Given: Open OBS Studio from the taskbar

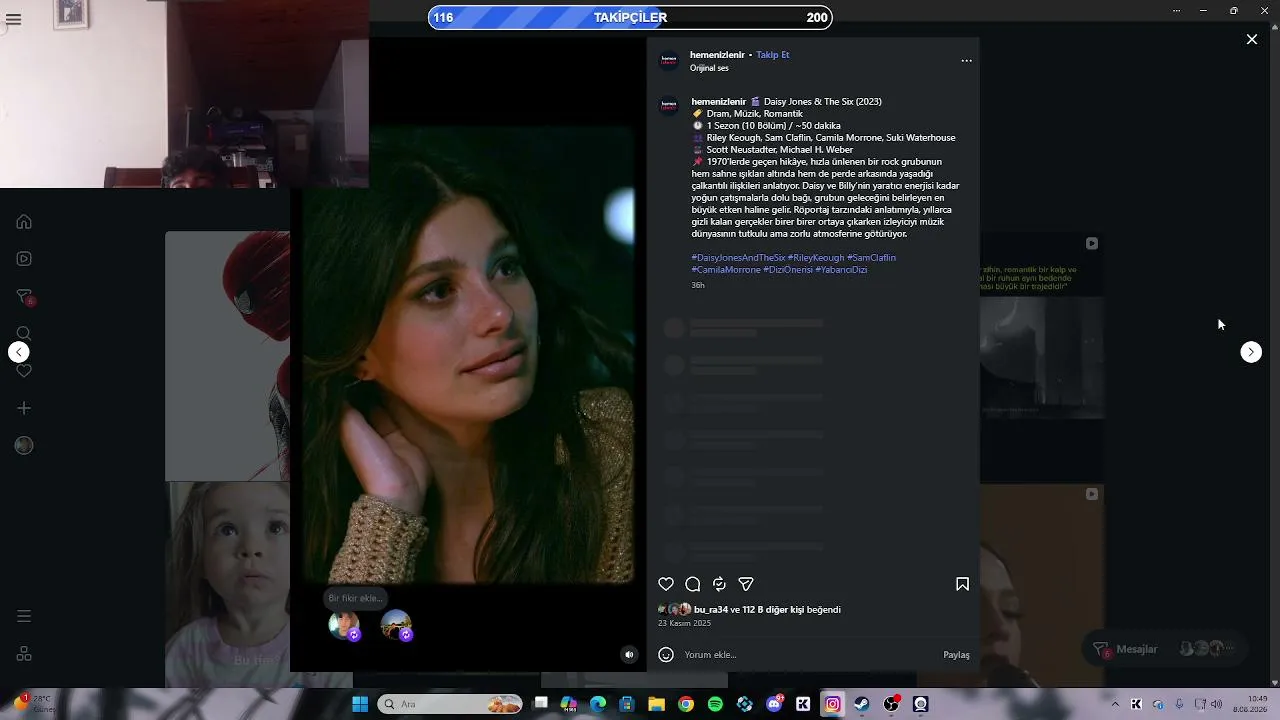Looking at the screenshot, I should click(x=891, y=704).
